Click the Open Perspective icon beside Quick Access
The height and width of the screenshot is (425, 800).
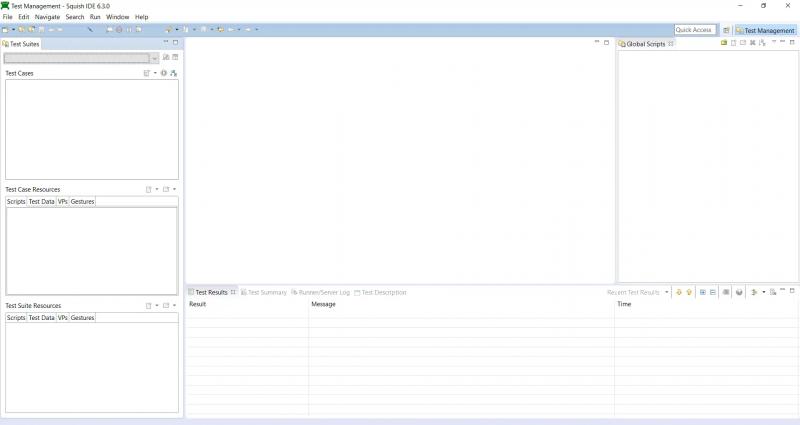tap(726, 30)
